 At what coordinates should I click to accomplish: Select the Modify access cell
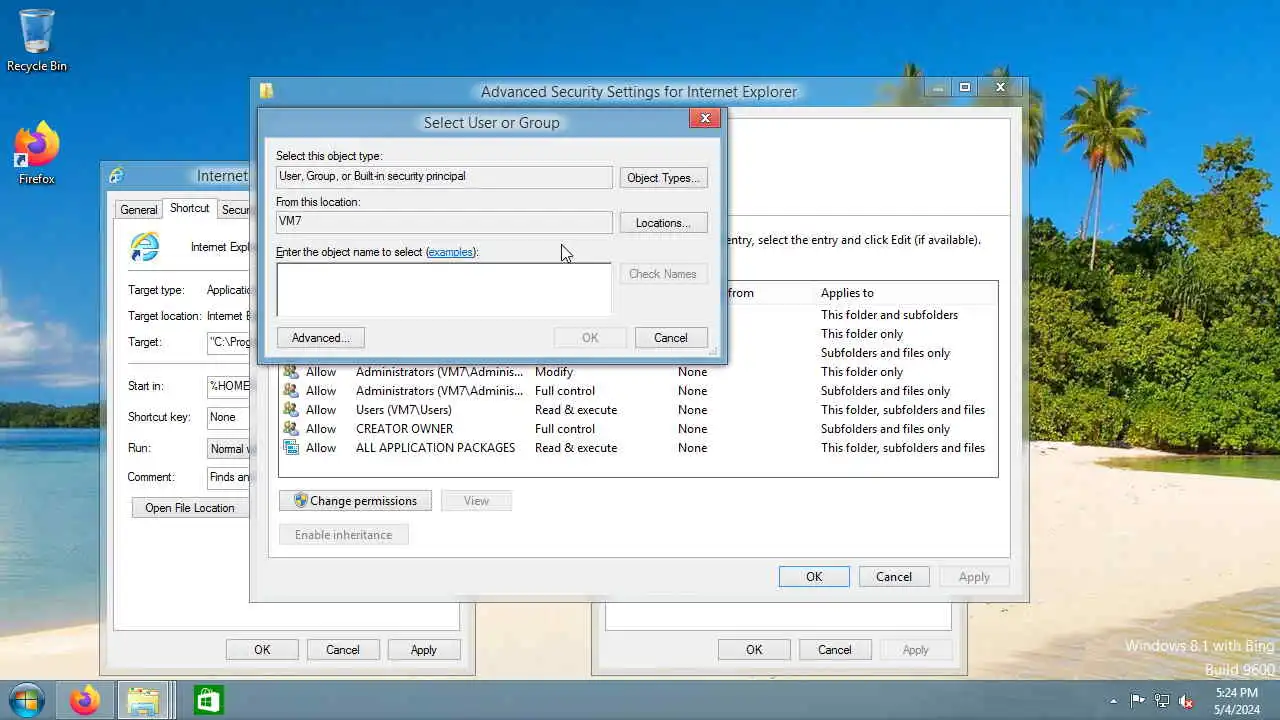pyautogui.click(x=554, y=372)
